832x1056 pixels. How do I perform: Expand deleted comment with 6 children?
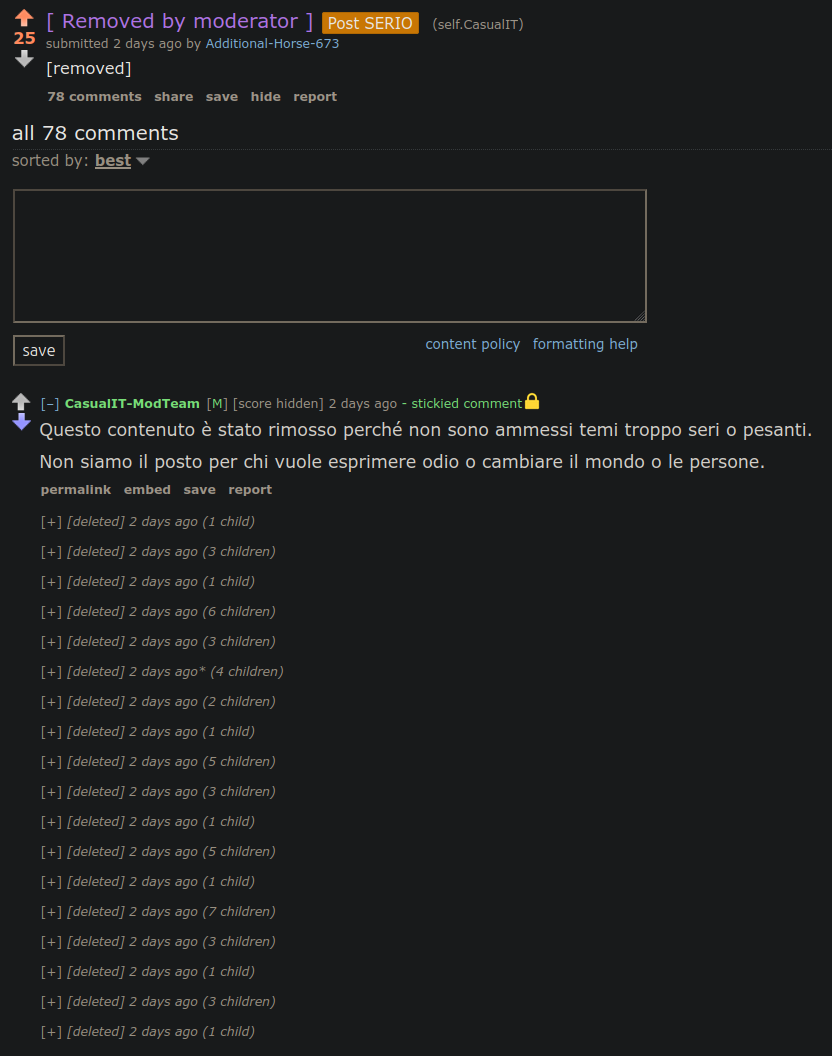pos(51,612)
